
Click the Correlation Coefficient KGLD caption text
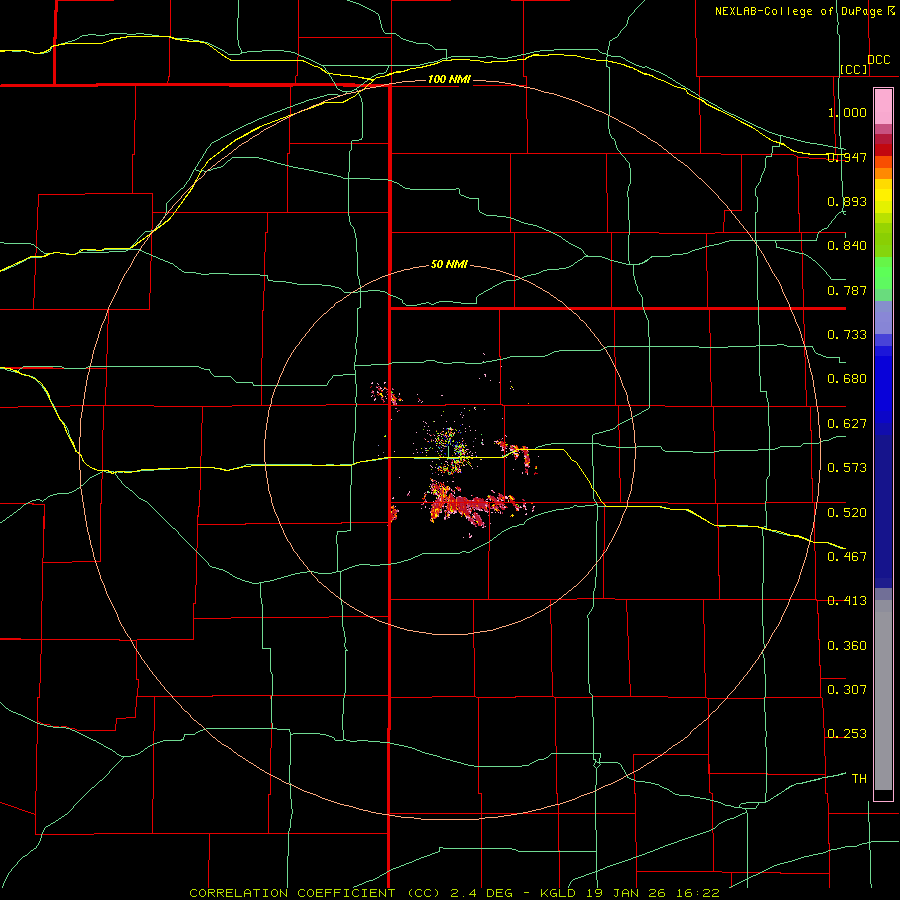click(x=454, y=893)
